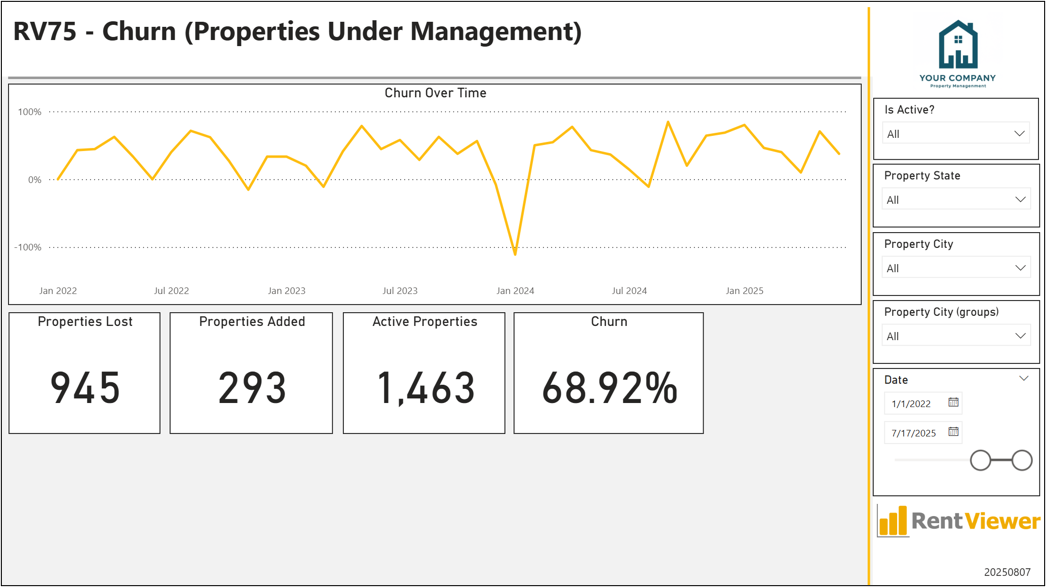Click the Jan 2024 dip on churn line
This screenshot has width=1046, height=587.
[x=515, y=253]
